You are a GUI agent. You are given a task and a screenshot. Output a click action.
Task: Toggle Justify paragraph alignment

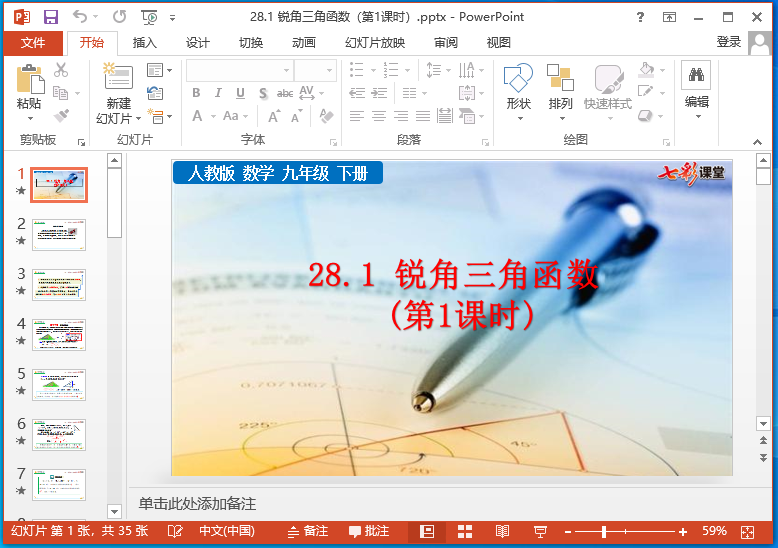coord(423,116)
